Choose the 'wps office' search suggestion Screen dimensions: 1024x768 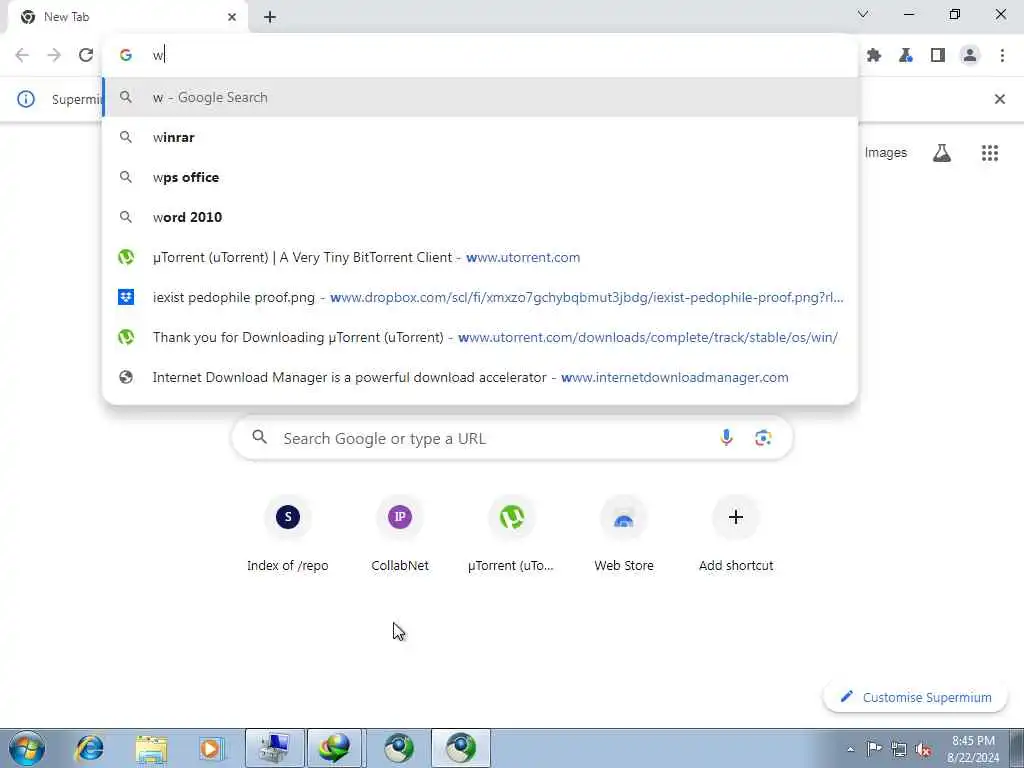pyautogui.click(x=480, y=177)
